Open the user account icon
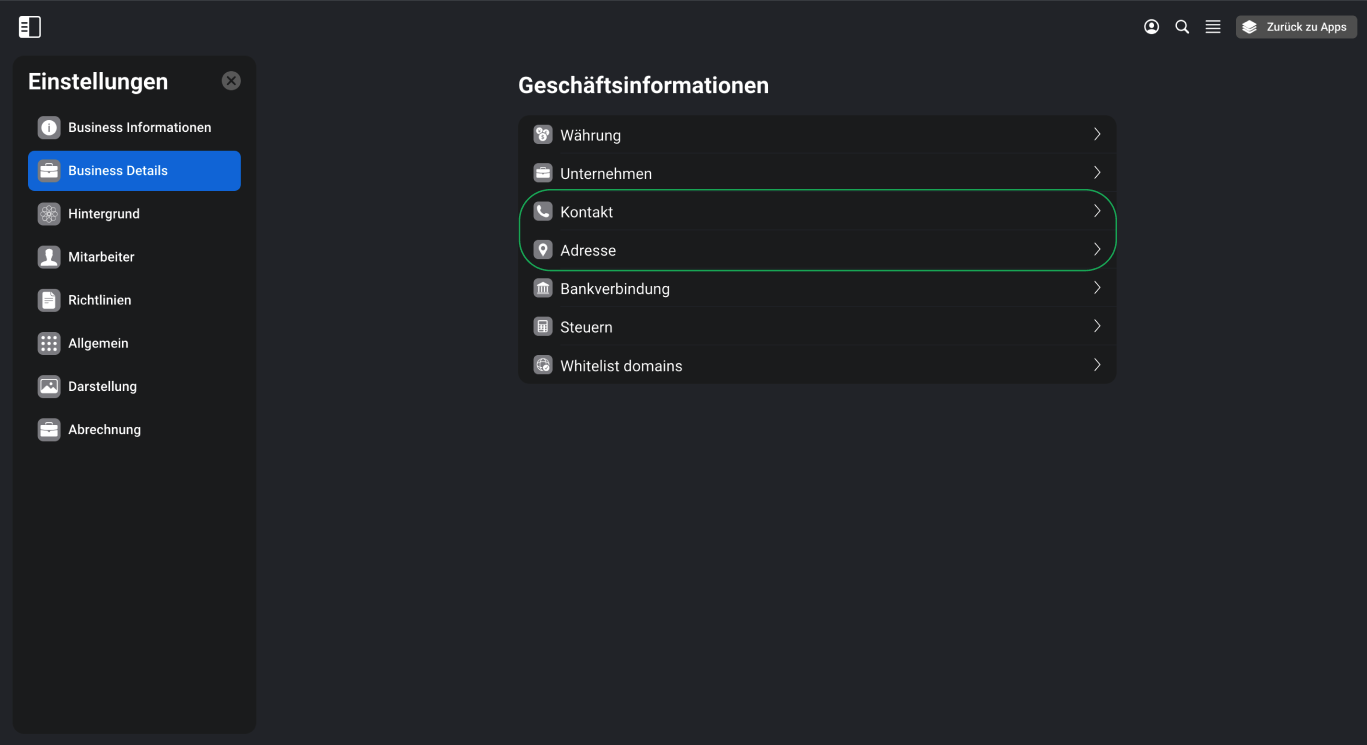Image resolution: width=1367 pixels, height=745 pixels. pos(1151,27)
